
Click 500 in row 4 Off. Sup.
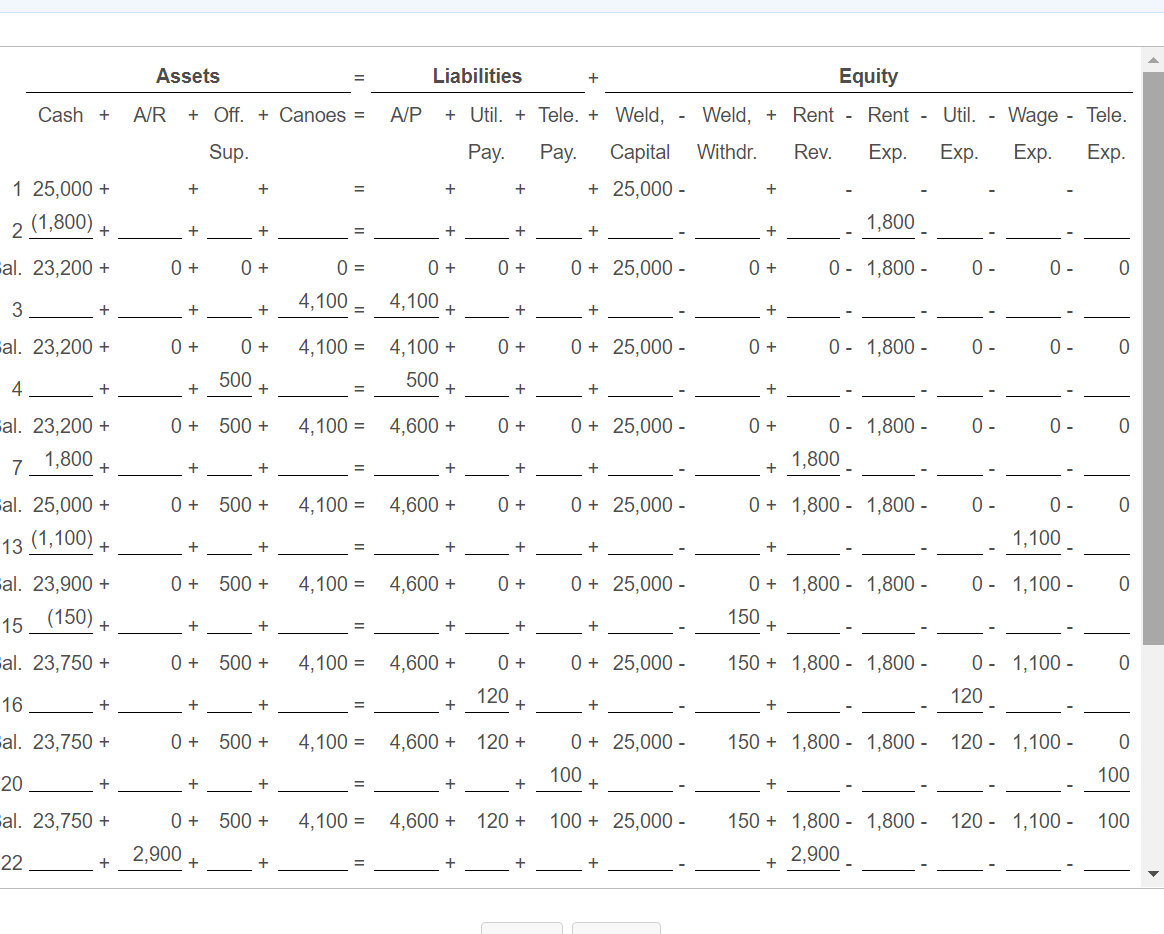(235, 379)
